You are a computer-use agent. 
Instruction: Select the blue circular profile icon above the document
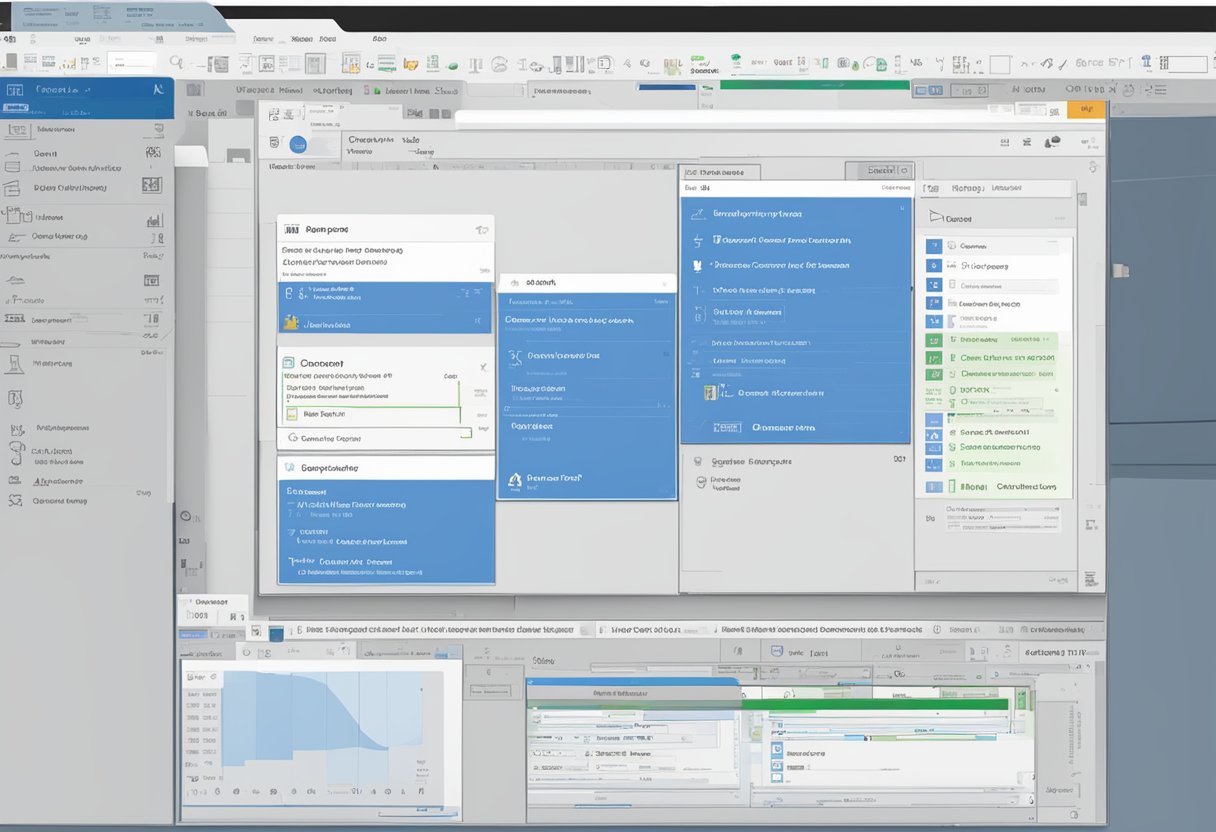click(x=300, y=146)
